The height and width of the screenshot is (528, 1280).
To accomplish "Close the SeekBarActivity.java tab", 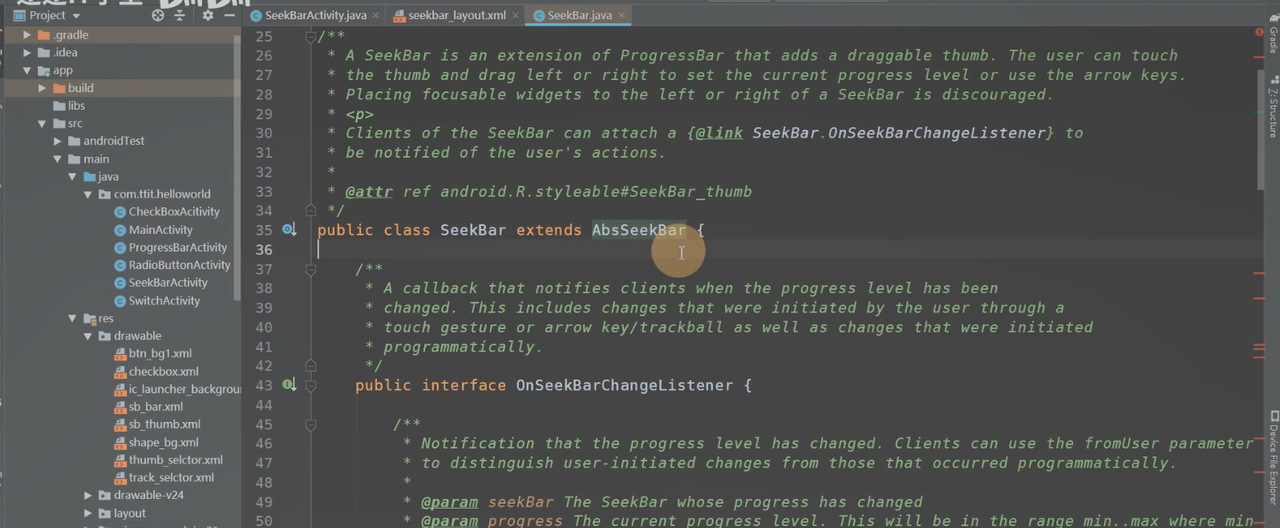I will [x=376, y=16].
